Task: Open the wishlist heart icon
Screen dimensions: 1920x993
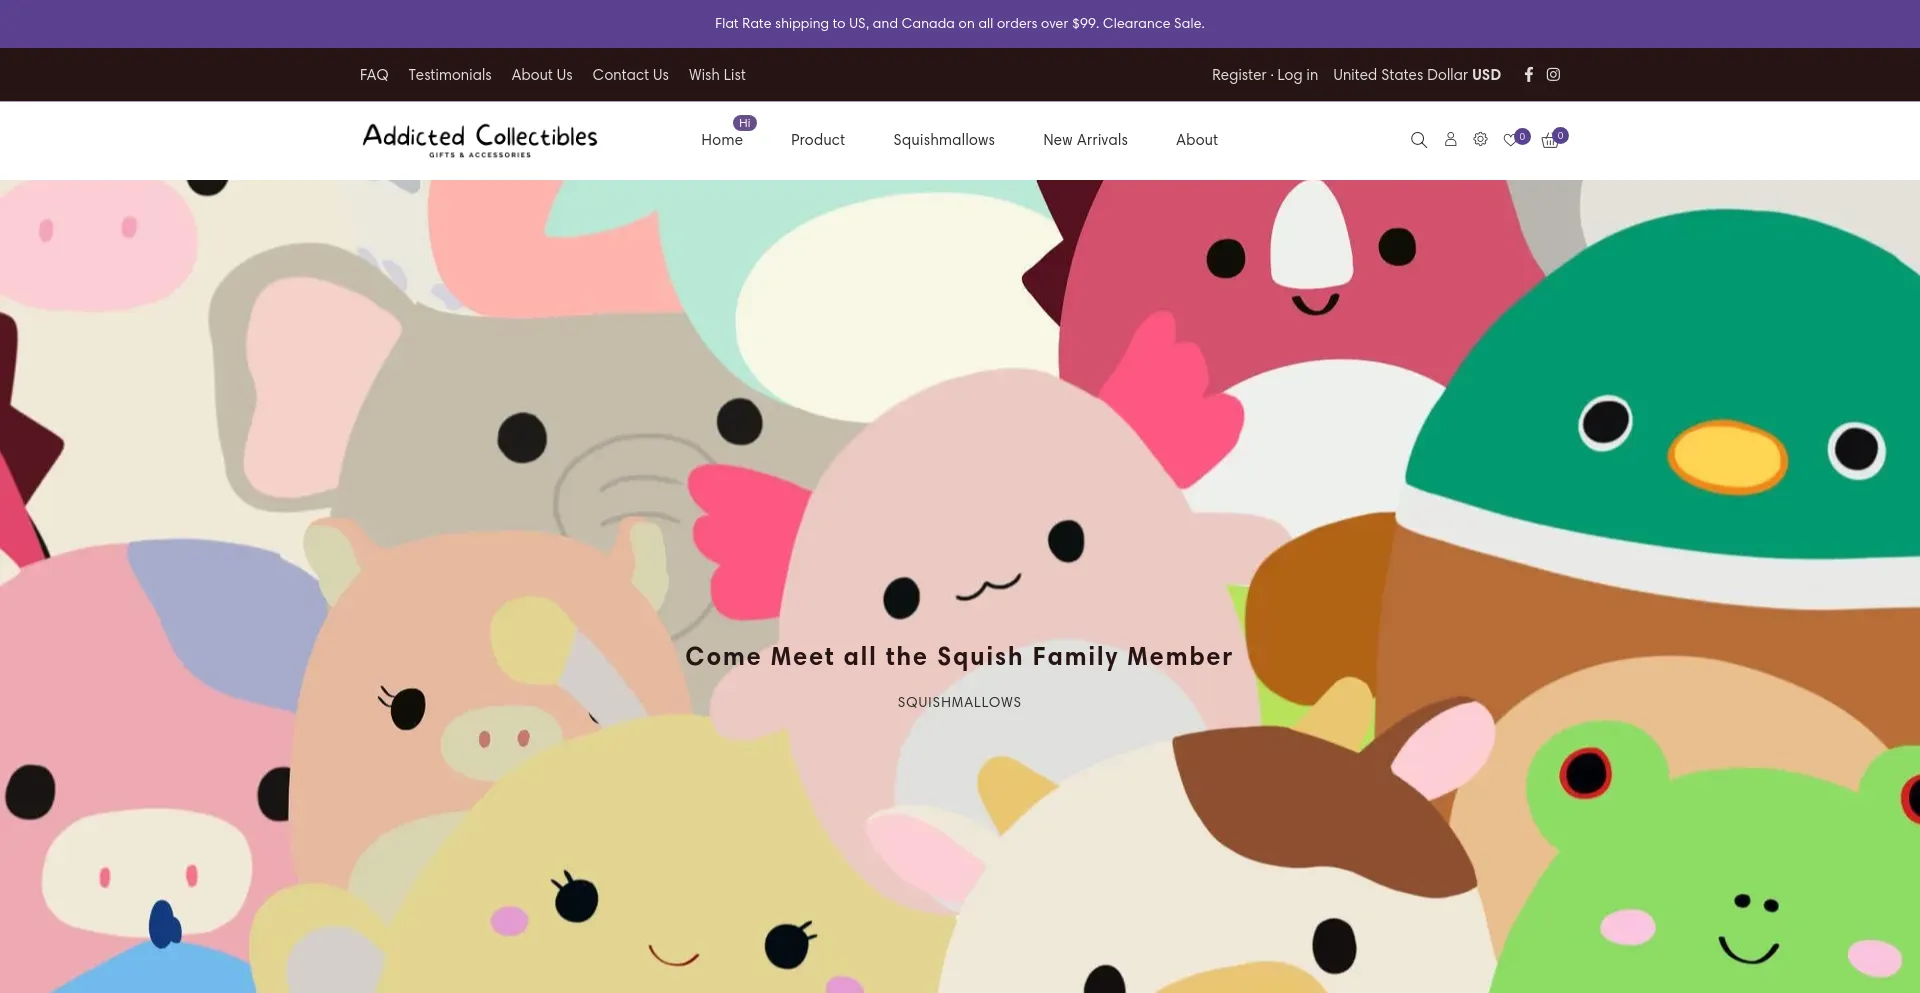Action: (1511, 140)
